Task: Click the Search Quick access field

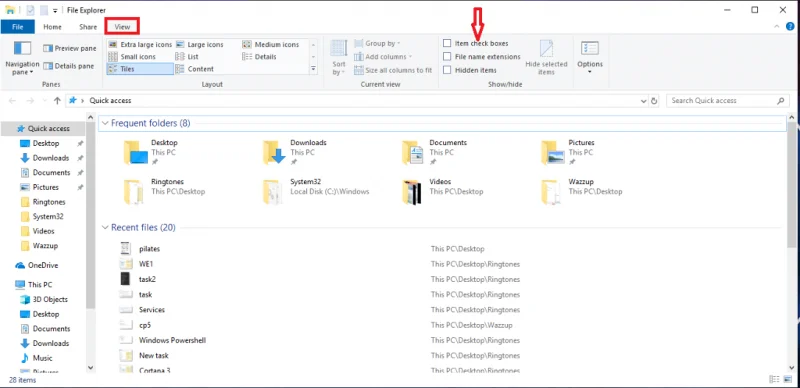Action: 728,101
